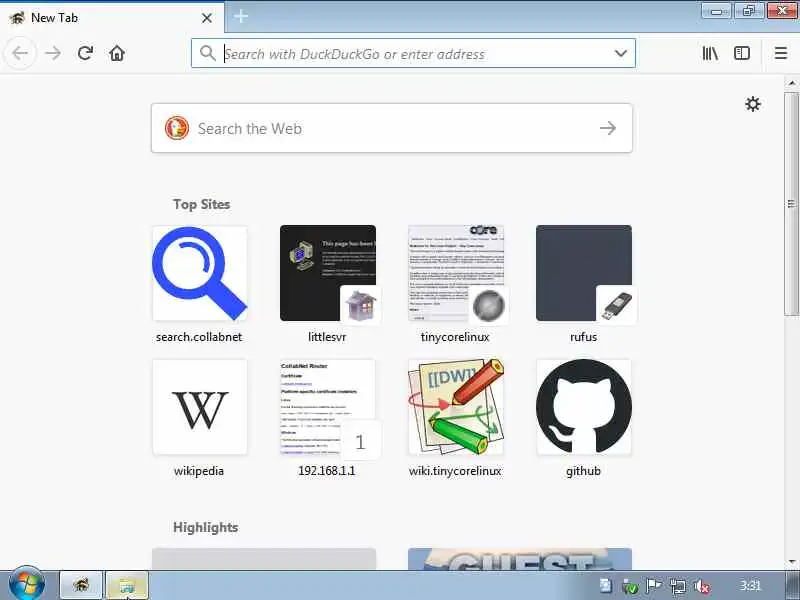Click the littlesvr site label
Screen dimensions: 800x600
click(x=327, y=337)
